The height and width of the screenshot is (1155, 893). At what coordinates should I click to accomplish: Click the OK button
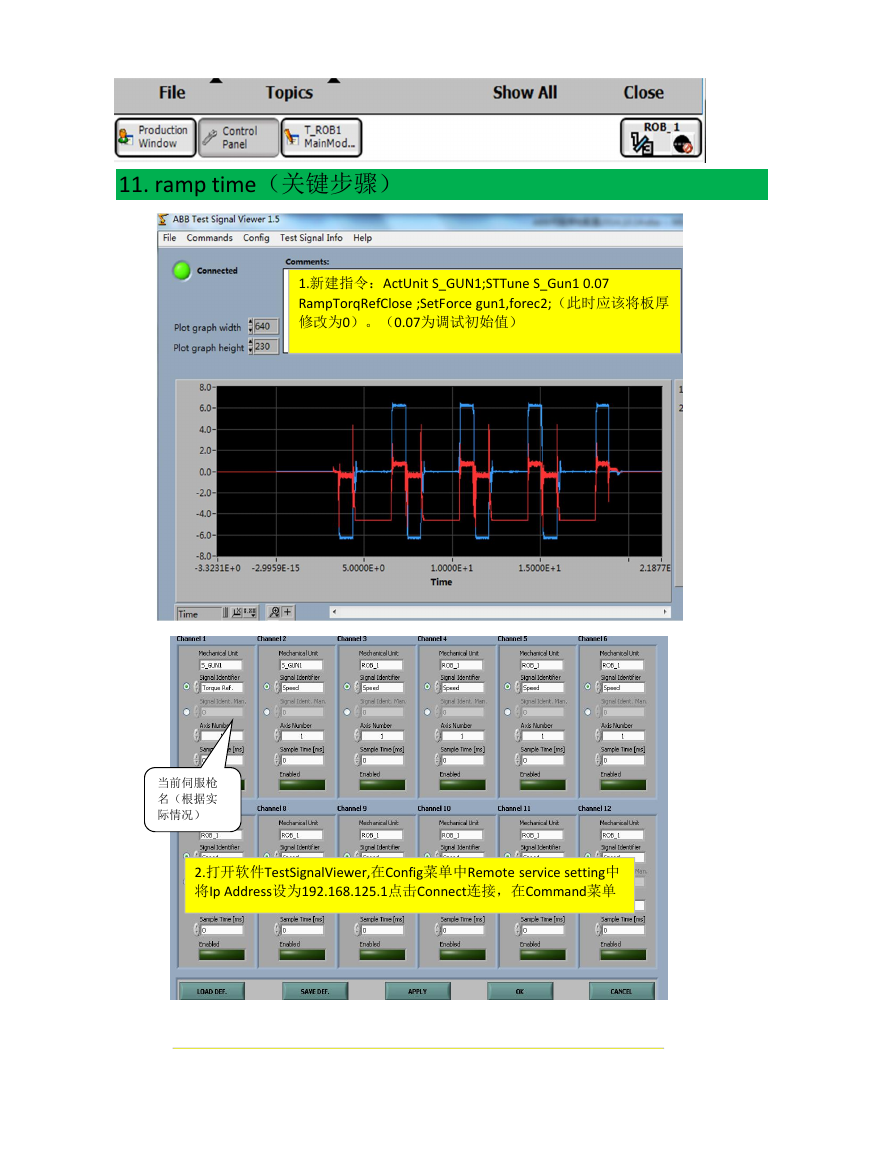[x=519, y=991]
